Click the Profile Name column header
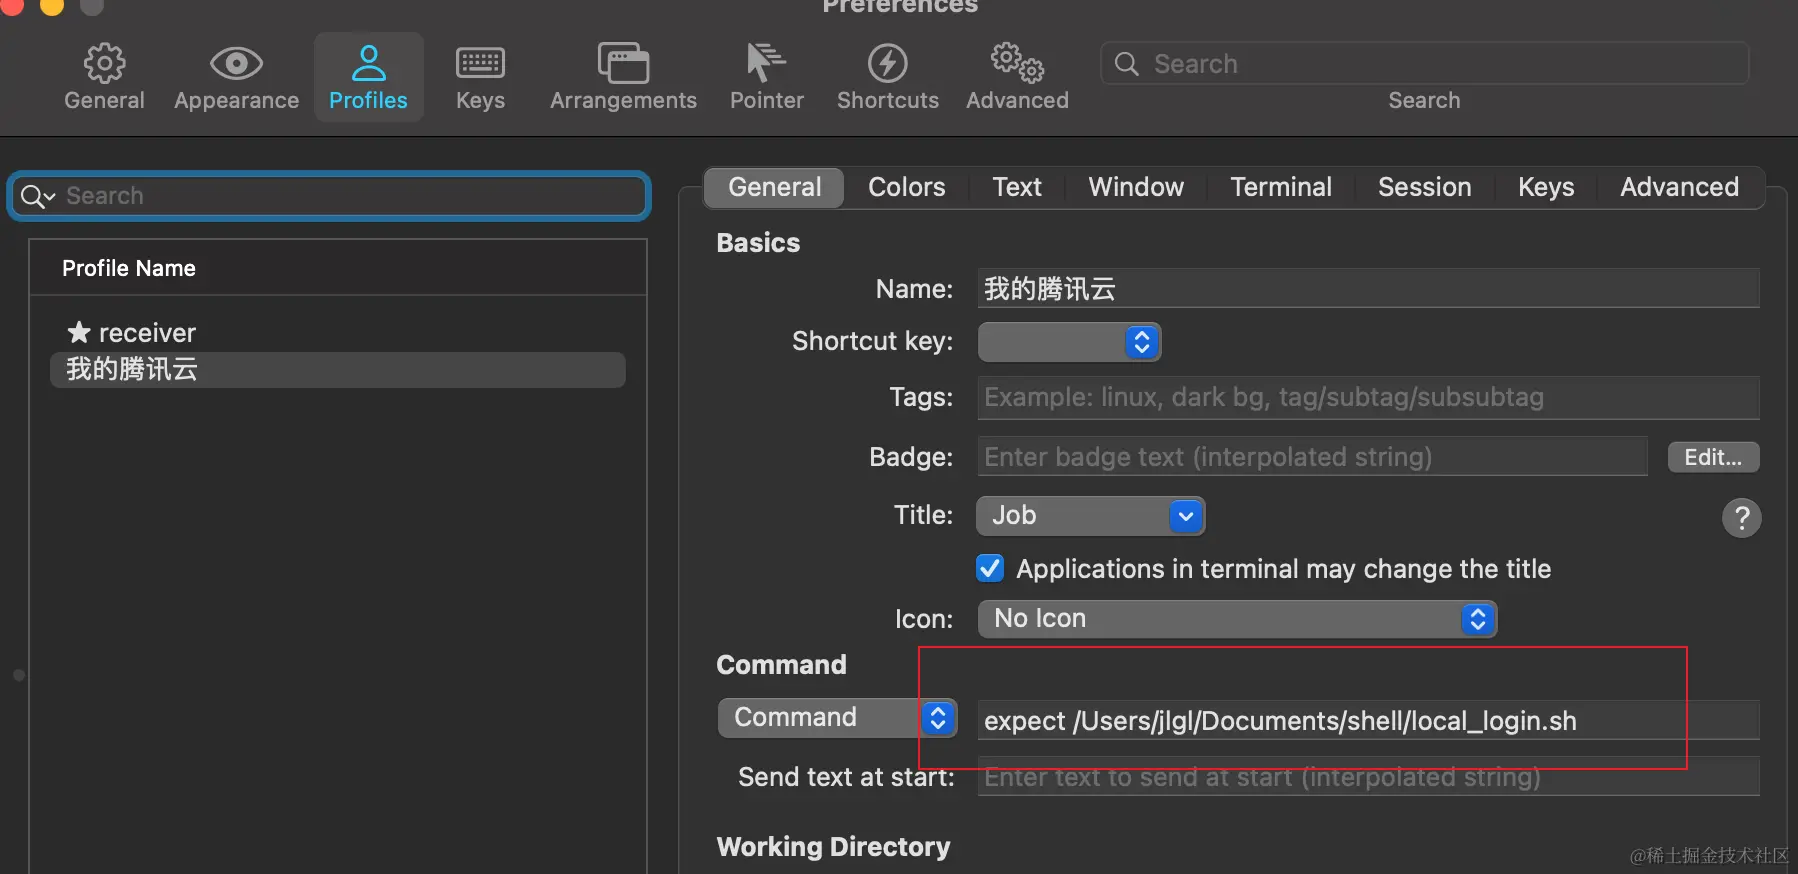This screenshot has width=1798, height=874. [x=338, y=268]
